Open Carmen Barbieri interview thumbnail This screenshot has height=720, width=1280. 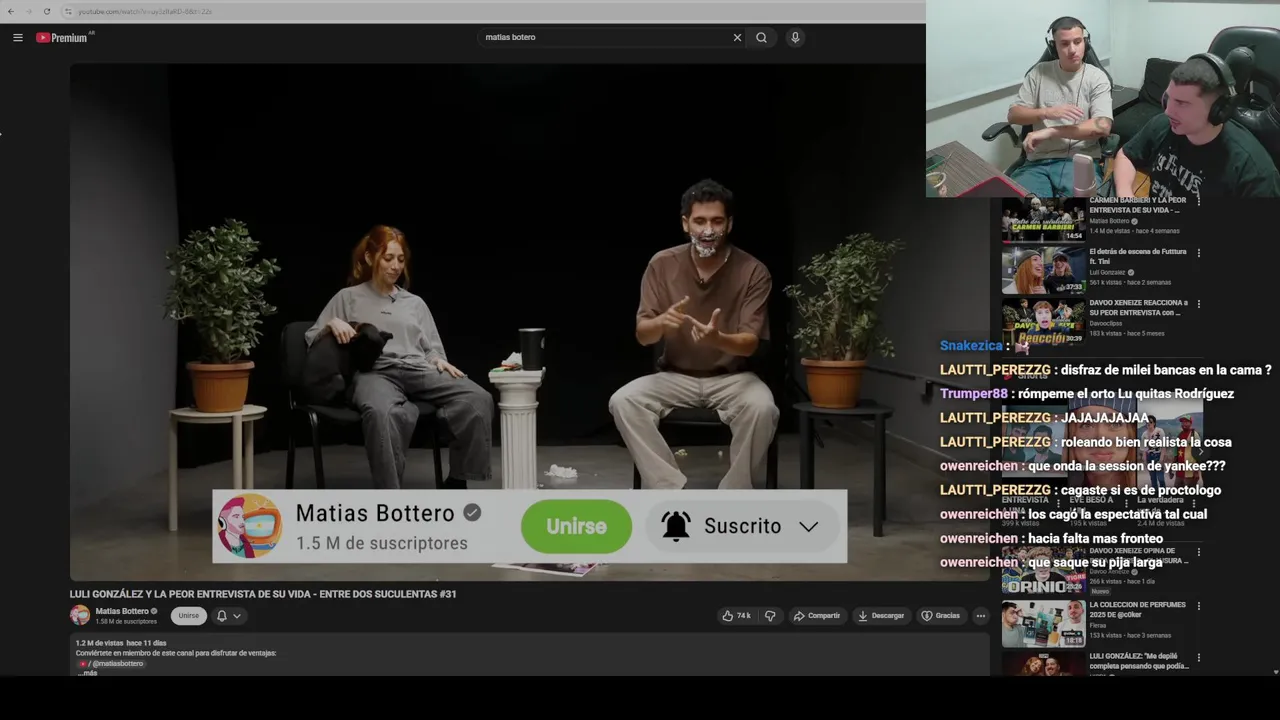click(1043, 219)
